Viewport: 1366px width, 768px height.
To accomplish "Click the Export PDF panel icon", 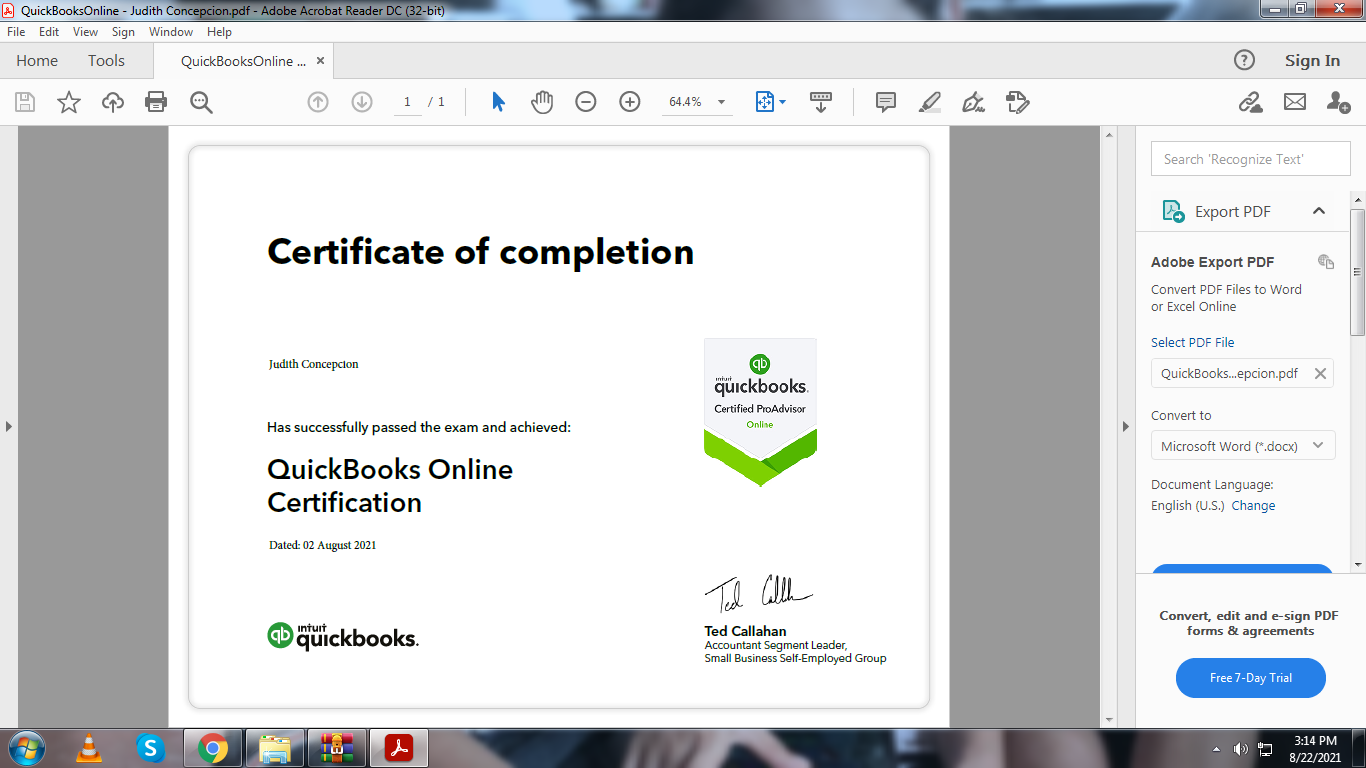I will (x=1173, y=211).
